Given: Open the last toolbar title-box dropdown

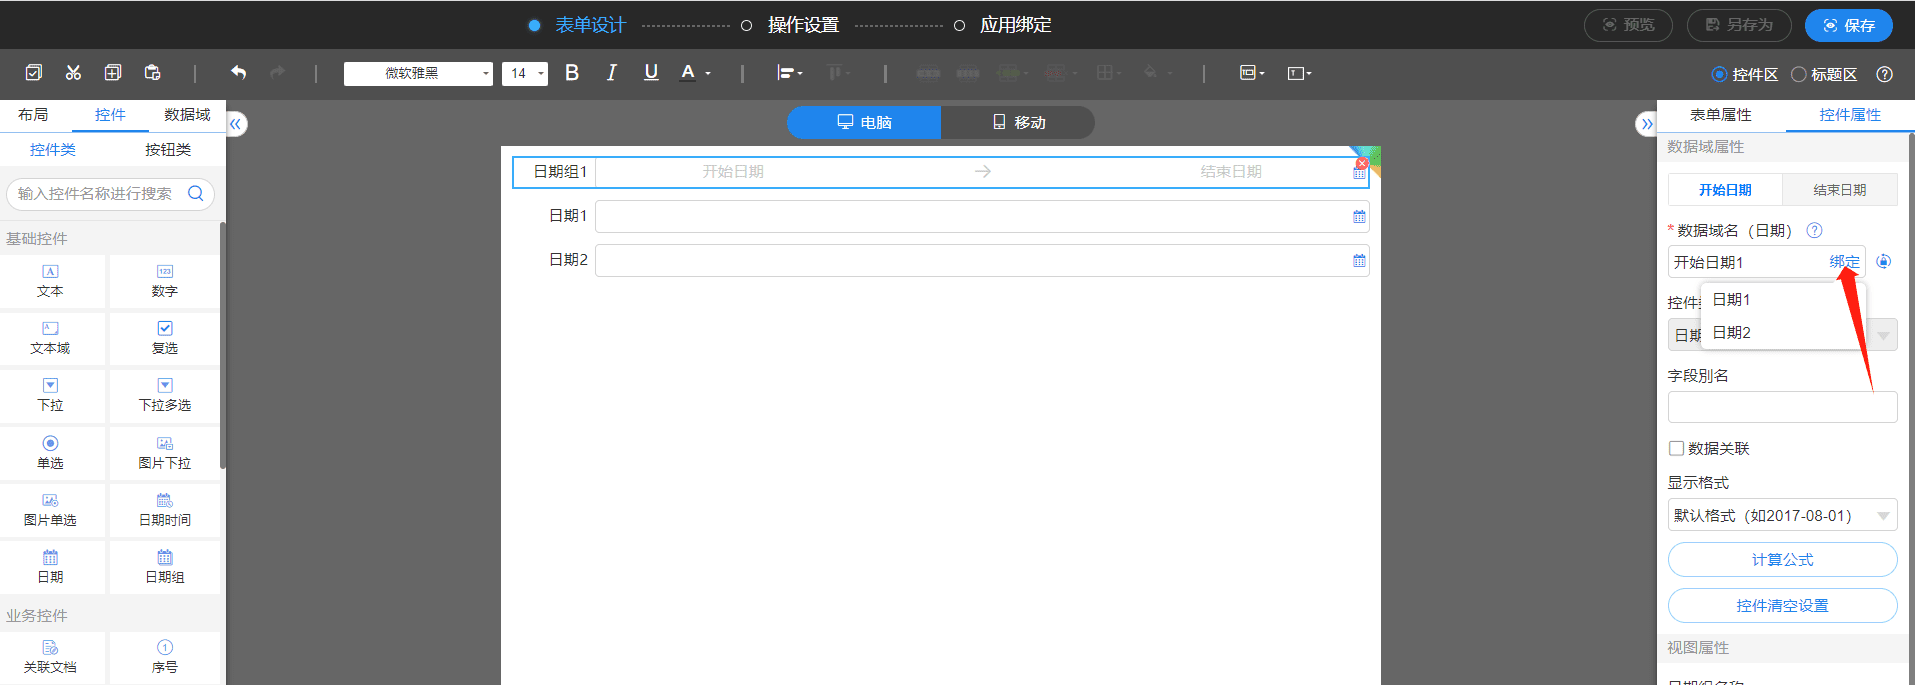Looking at the screenshot, I should click(1299, 72).
